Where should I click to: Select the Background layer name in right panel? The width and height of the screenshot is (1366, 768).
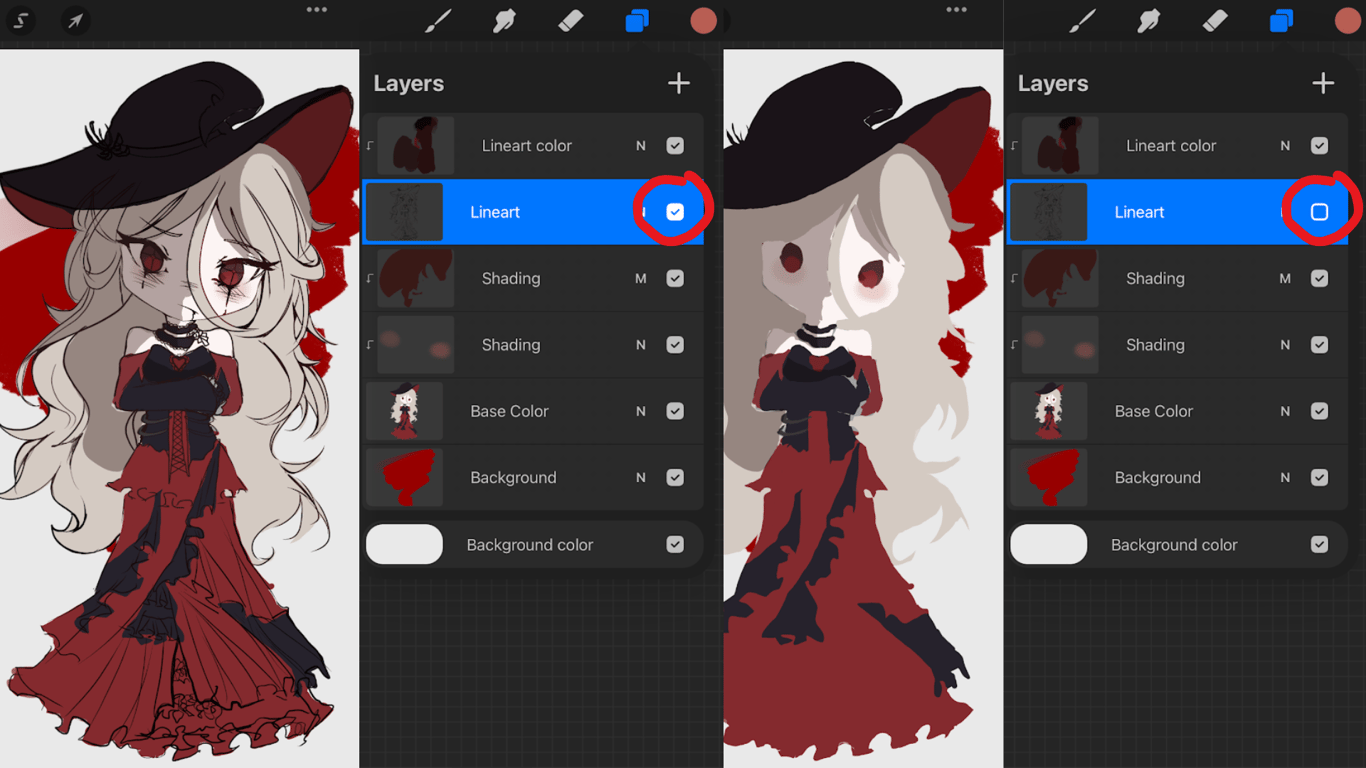point(1157,478)
